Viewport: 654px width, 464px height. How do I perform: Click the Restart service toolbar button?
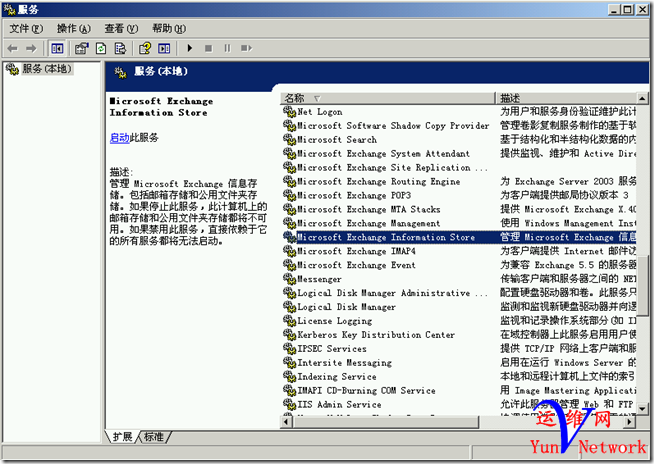click(247, 48)
